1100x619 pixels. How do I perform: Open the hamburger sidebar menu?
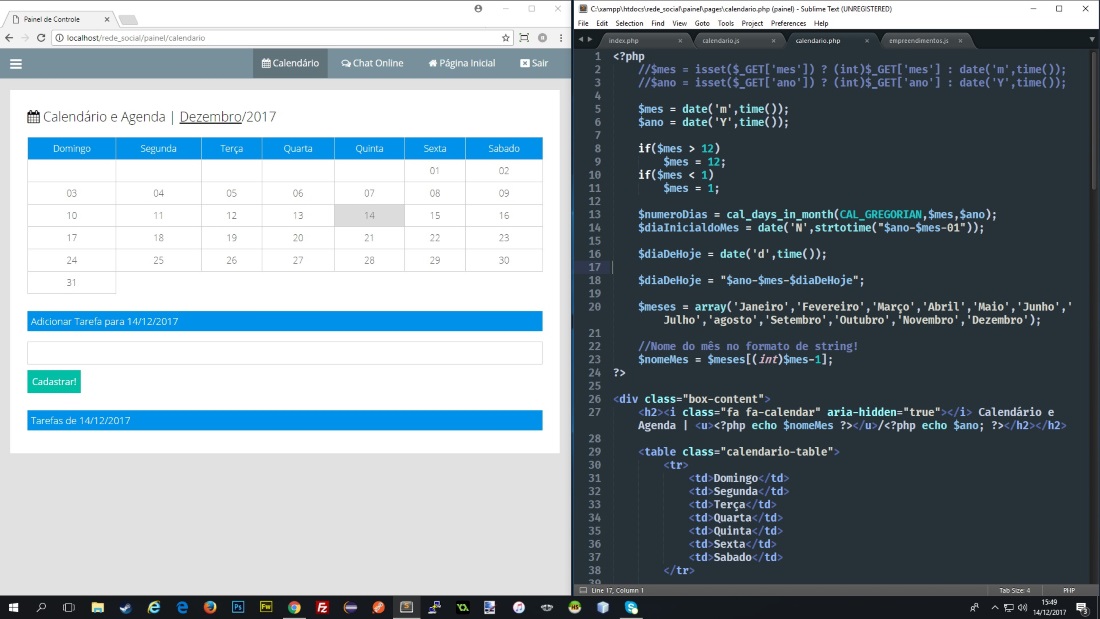tap(15, 63)
